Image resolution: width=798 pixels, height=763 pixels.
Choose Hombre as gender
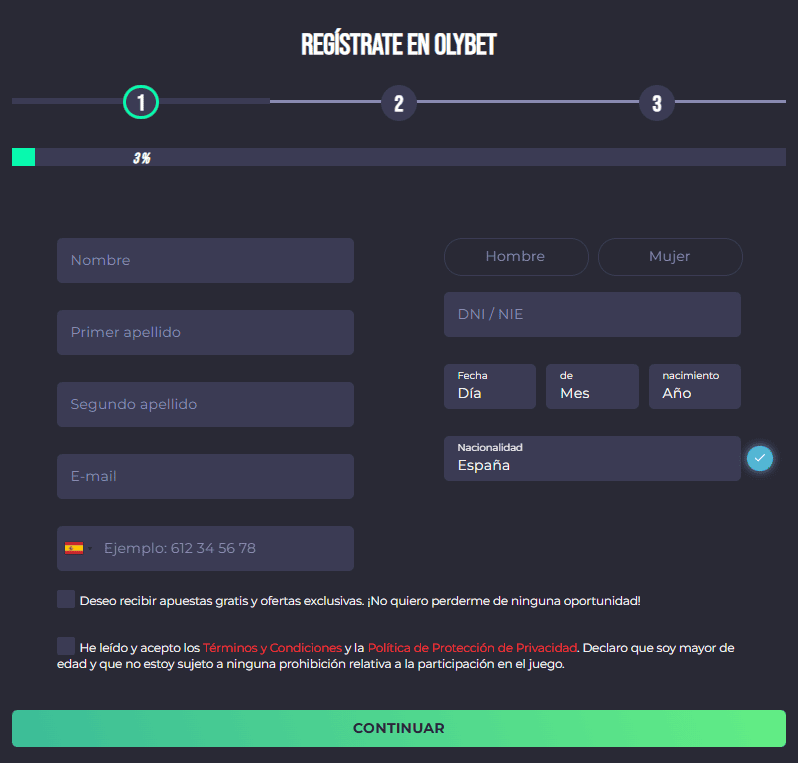coord(516,257)
